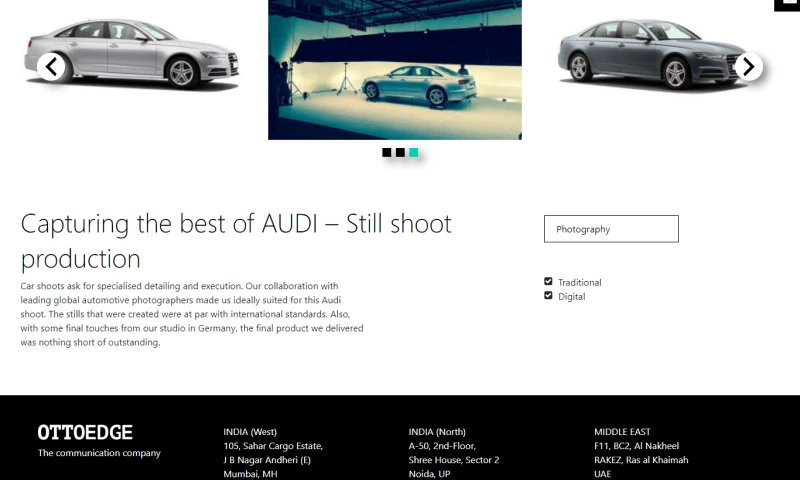Screen dimensions: 800x480
Task: Open the grey Audi image on right
Action: (653, 54)
